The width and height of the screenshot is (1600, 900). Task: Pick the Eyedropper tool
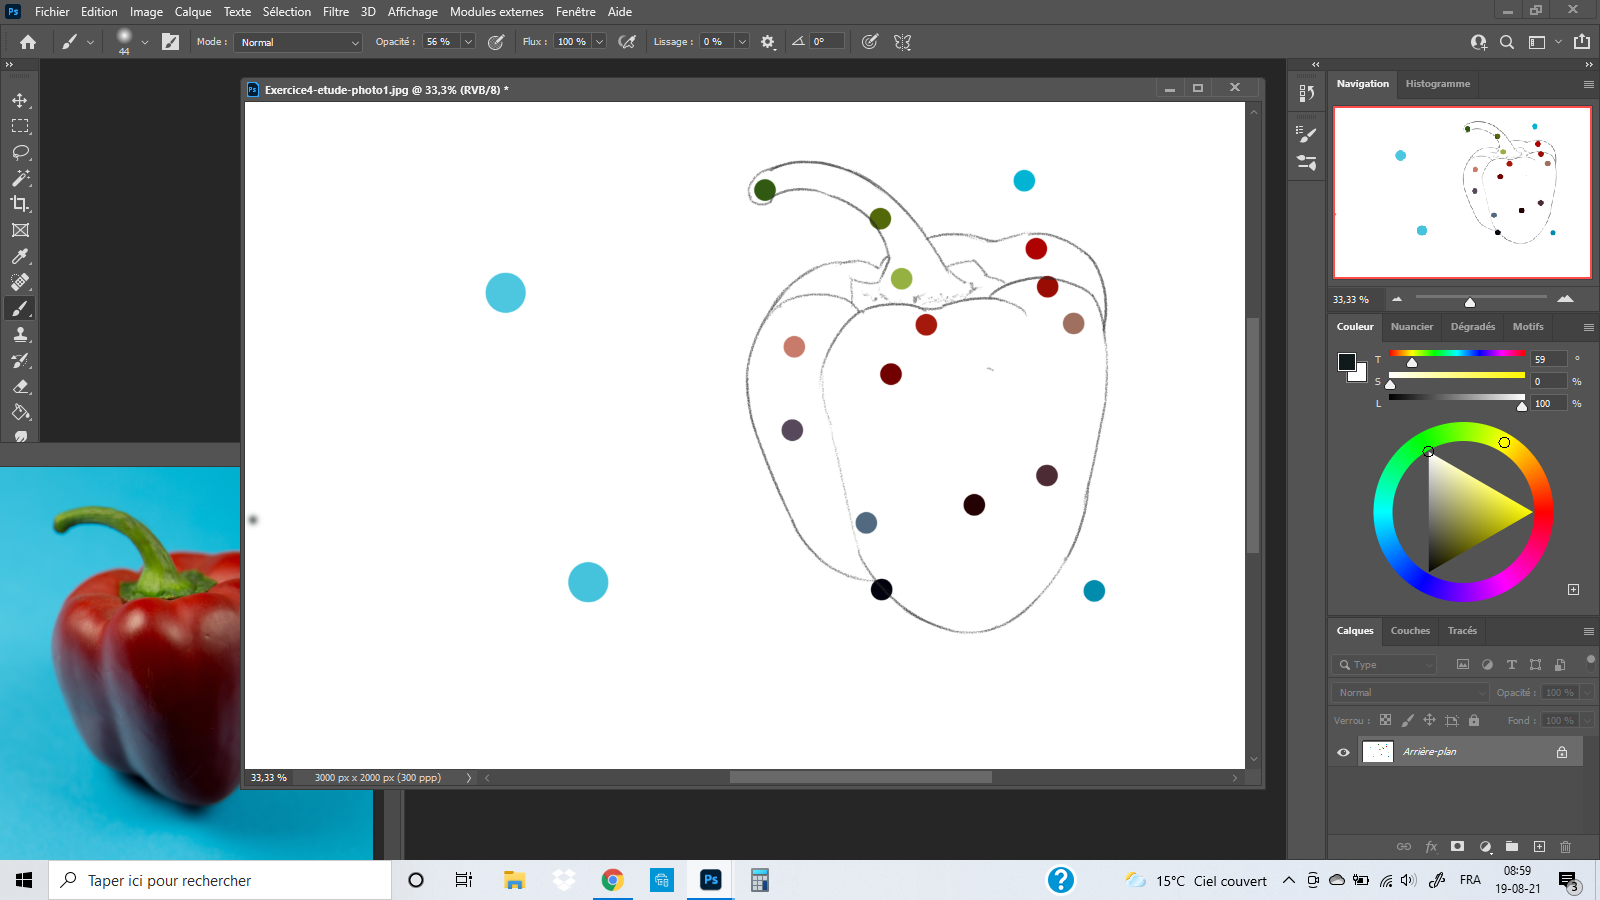[20, 256]
